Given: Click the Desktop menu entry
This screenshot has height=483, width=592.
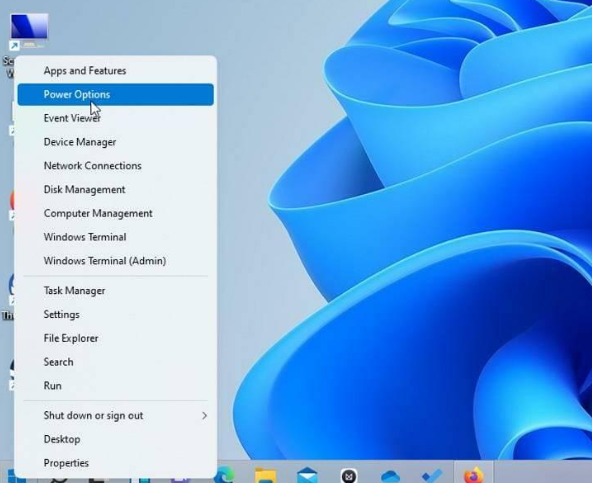Looking at the screenshot, I should 116,440.
